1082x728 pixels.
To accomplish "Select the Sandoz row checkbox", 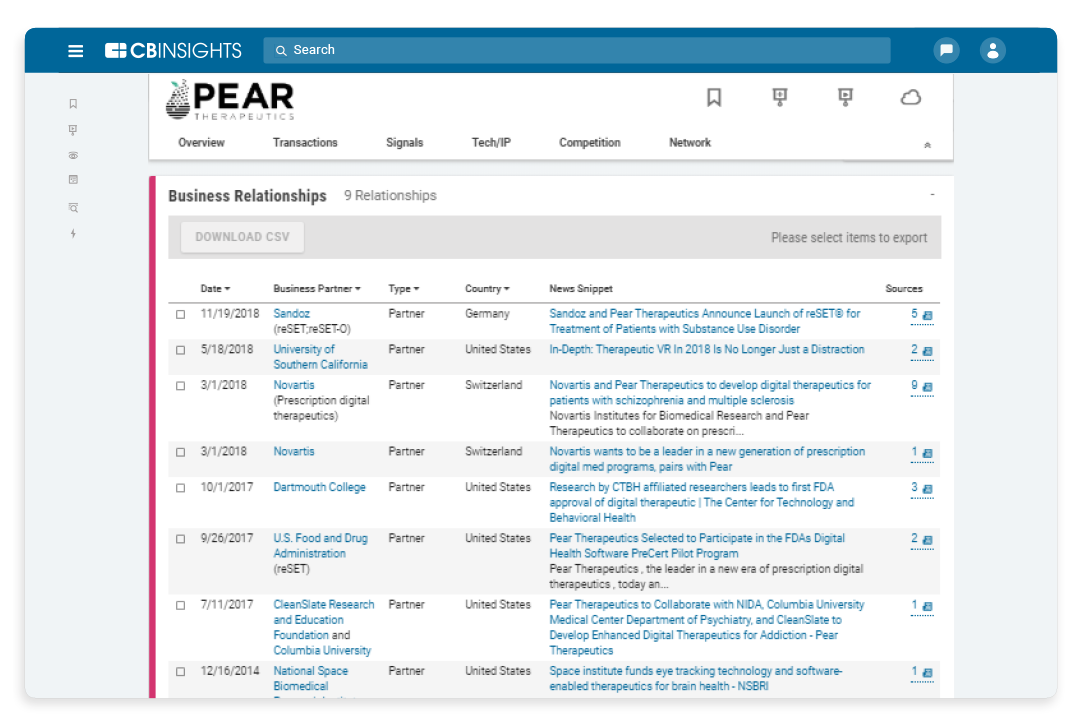I will pos(181,315).
